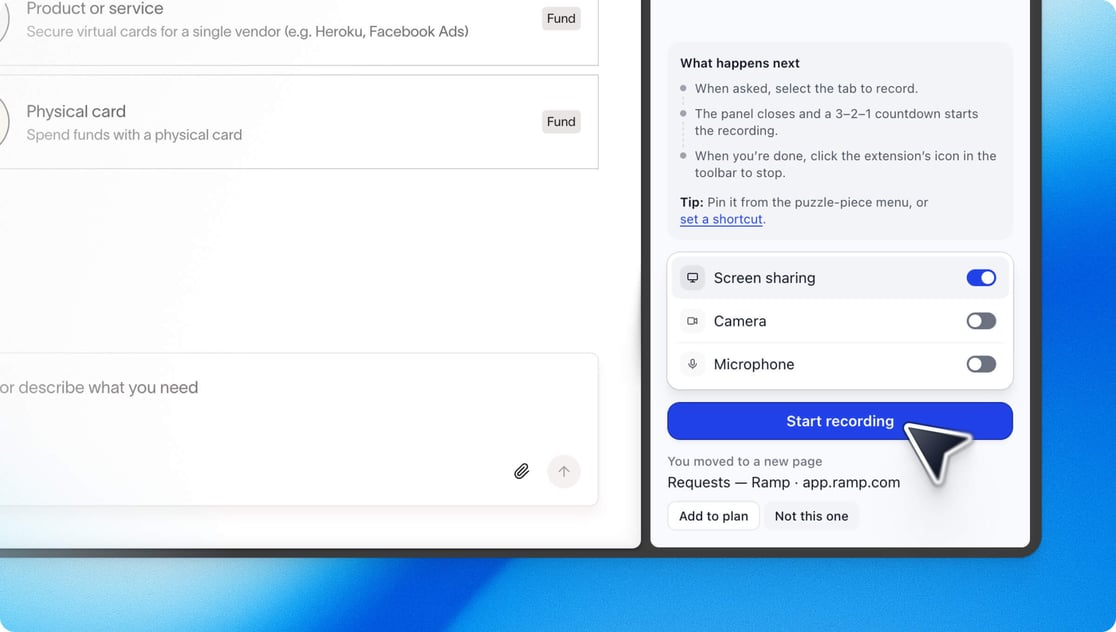The height and width of the screenshot is (632, 1116).
Task: Click Add to plan button
Action: coord(713,516)
